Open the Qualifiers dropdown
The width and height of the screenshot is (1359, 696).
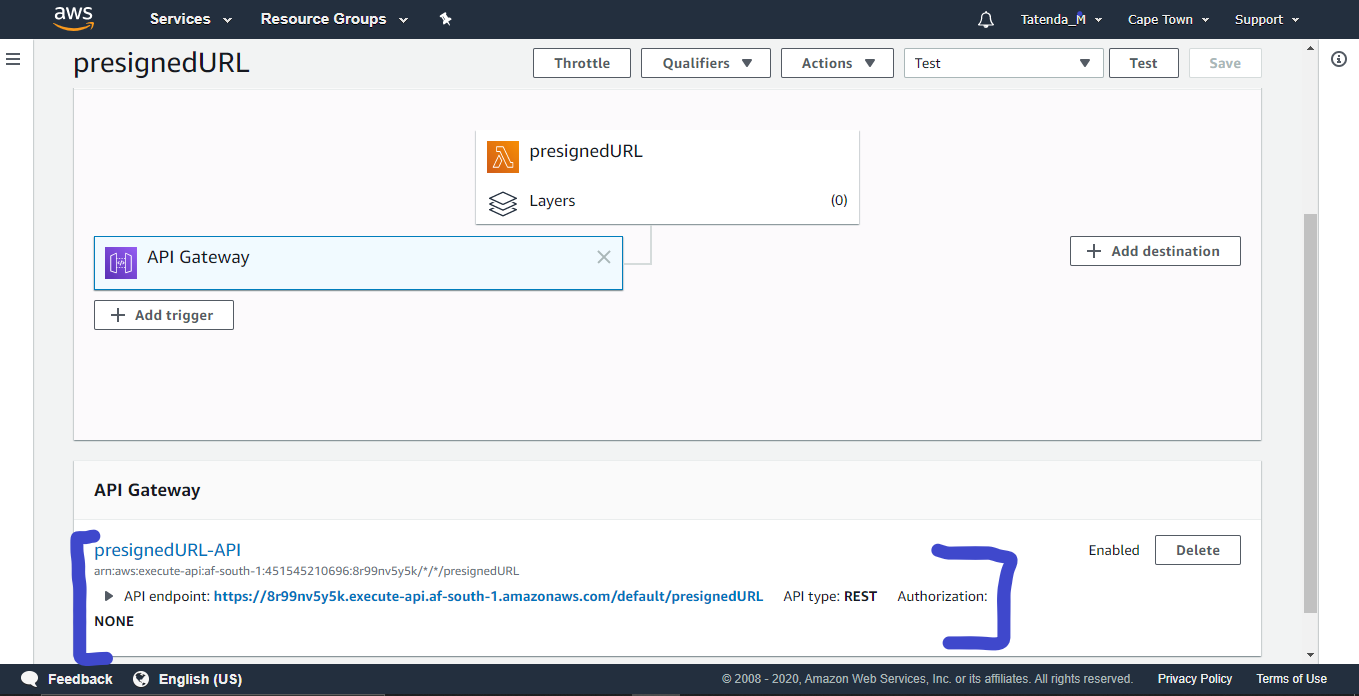[x=705, y=62]
